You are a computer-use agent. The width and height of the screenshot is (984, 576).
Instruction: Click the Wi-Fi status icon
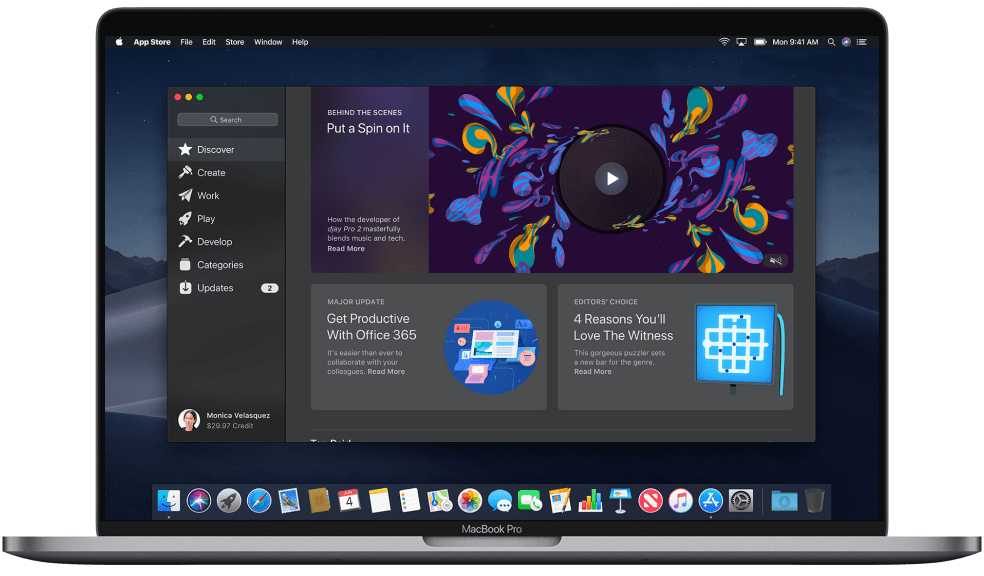pyautogui.click(x=724, y=42)
